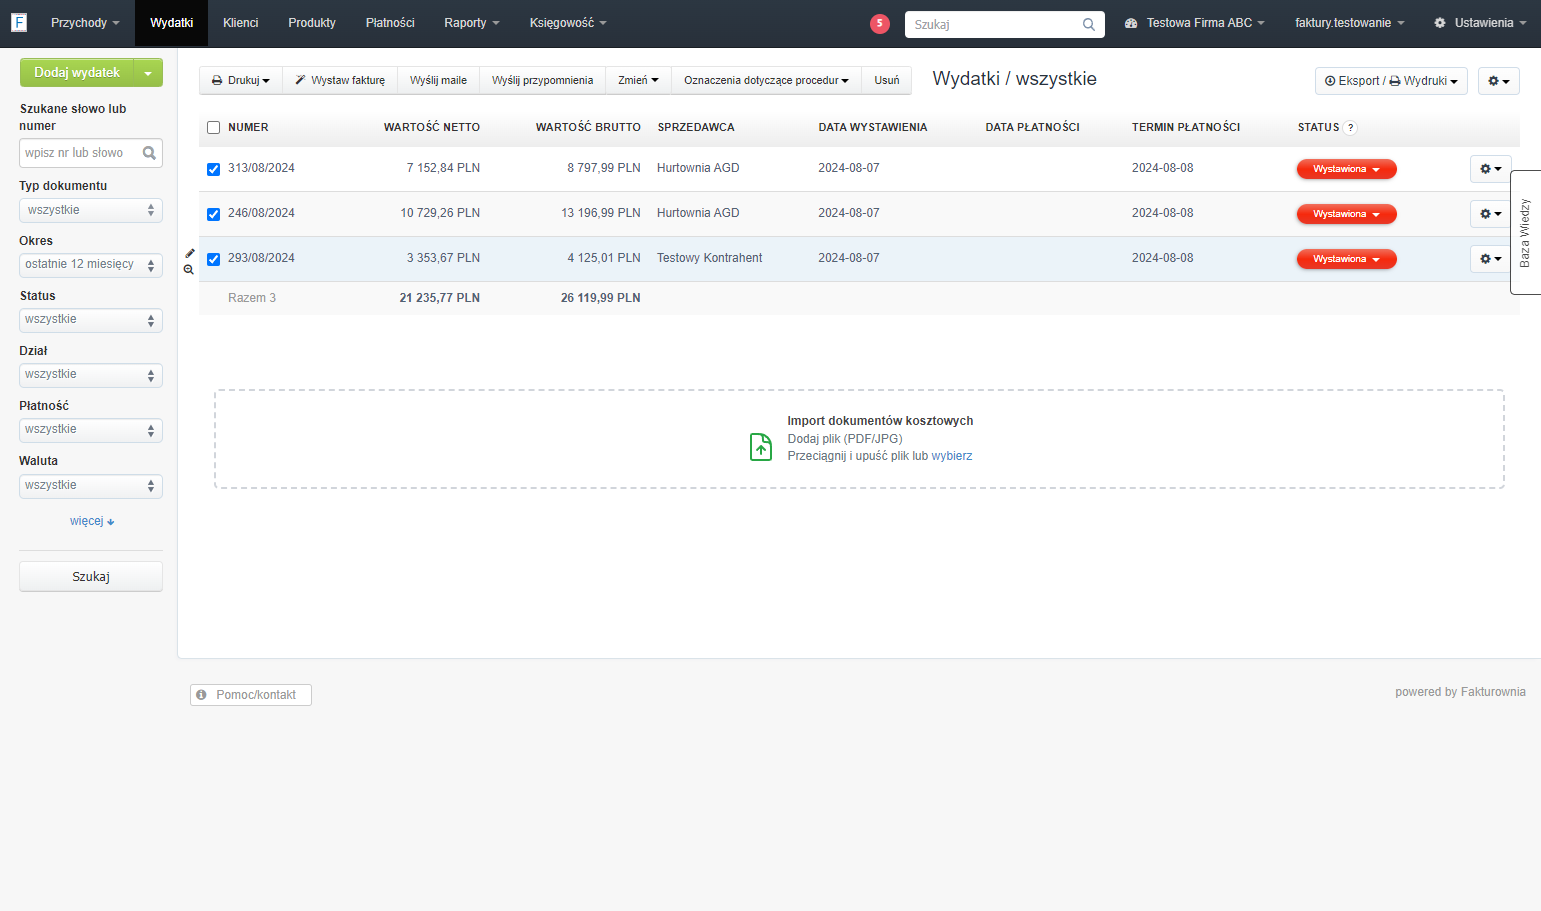Image resolution: width=1541 pixels, height=911 pixels.
Task: Uncheck the checkbox for invoice 313/08/2024
Action: (213, 169)
